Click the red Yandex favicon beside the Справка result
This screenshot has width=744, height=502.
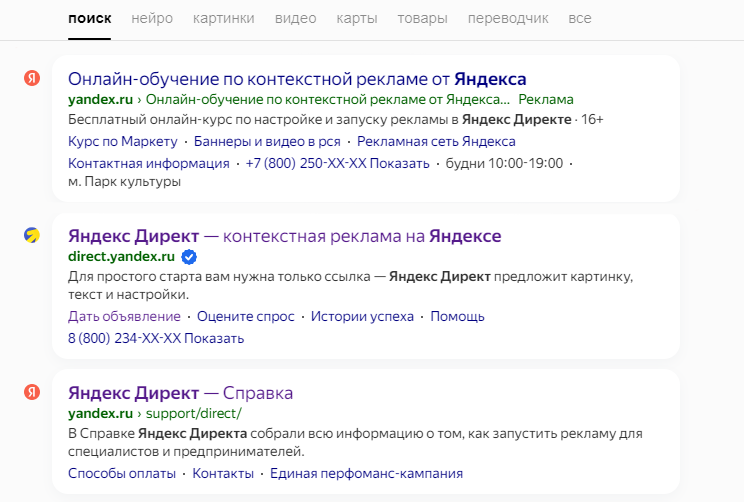(32, 392)
